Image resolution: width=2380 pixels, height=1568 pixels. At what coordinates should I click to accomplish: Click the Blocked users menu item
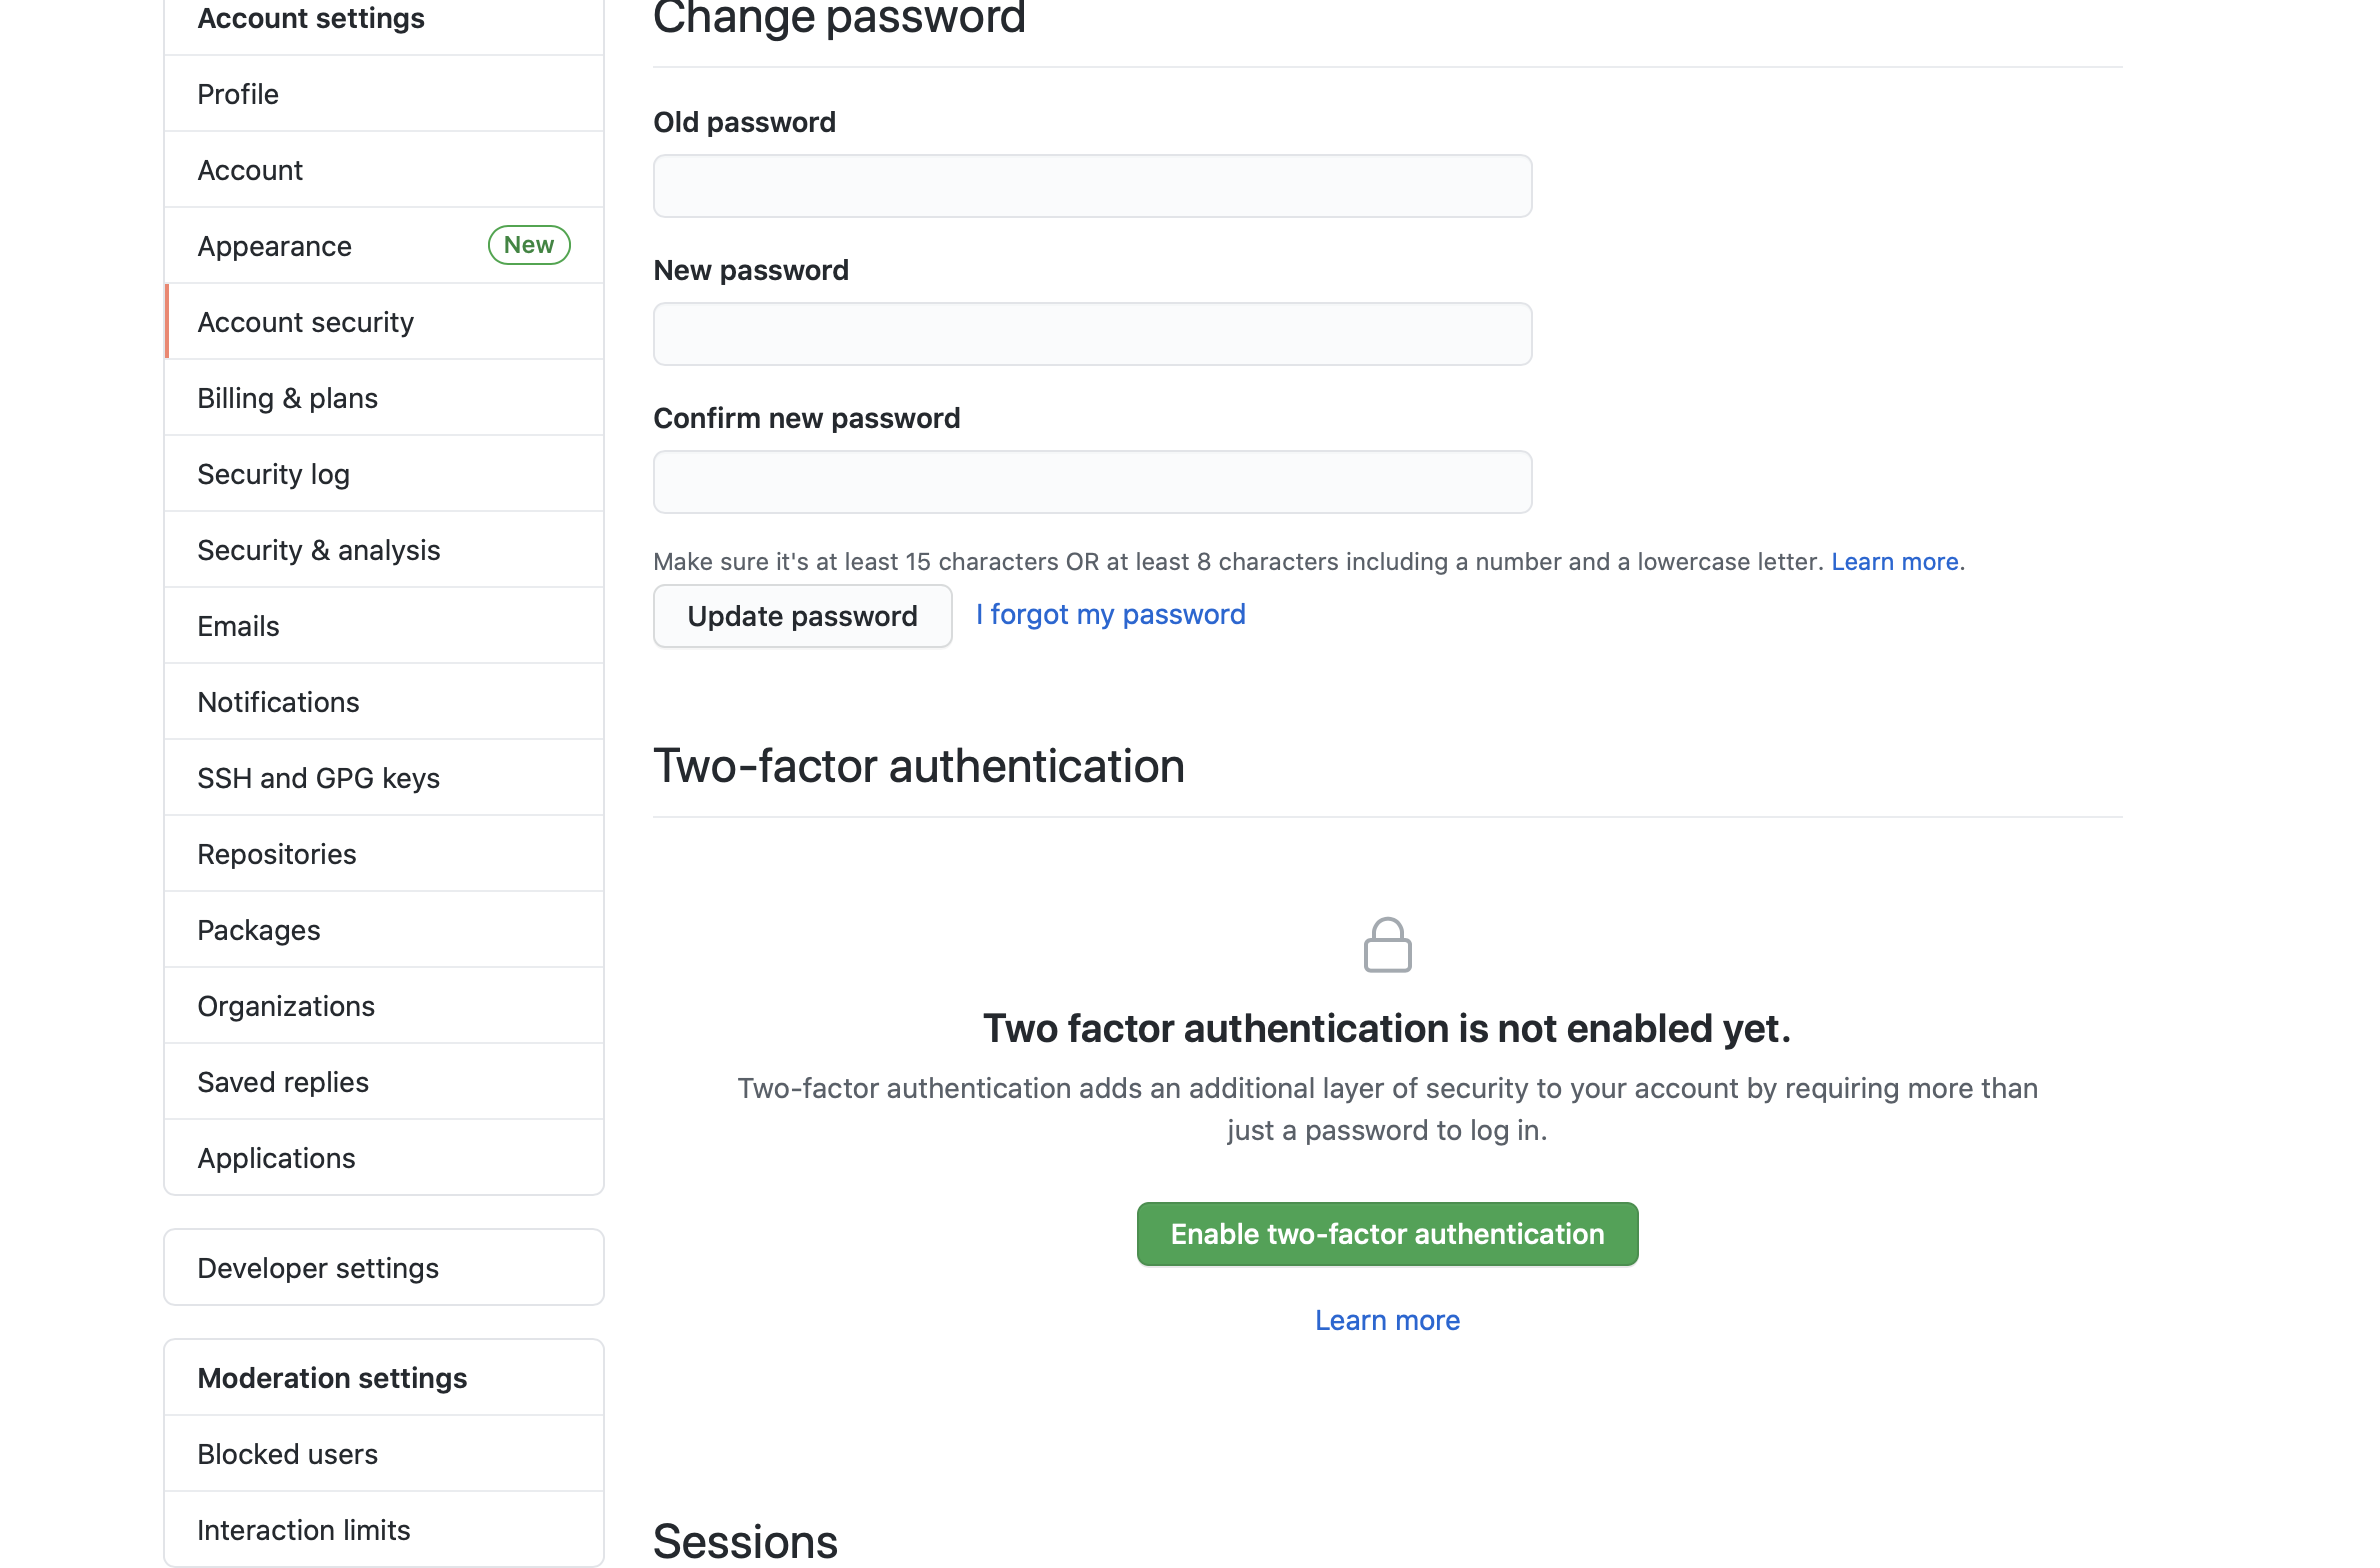pyautogui.click(x=285, y=1452)
